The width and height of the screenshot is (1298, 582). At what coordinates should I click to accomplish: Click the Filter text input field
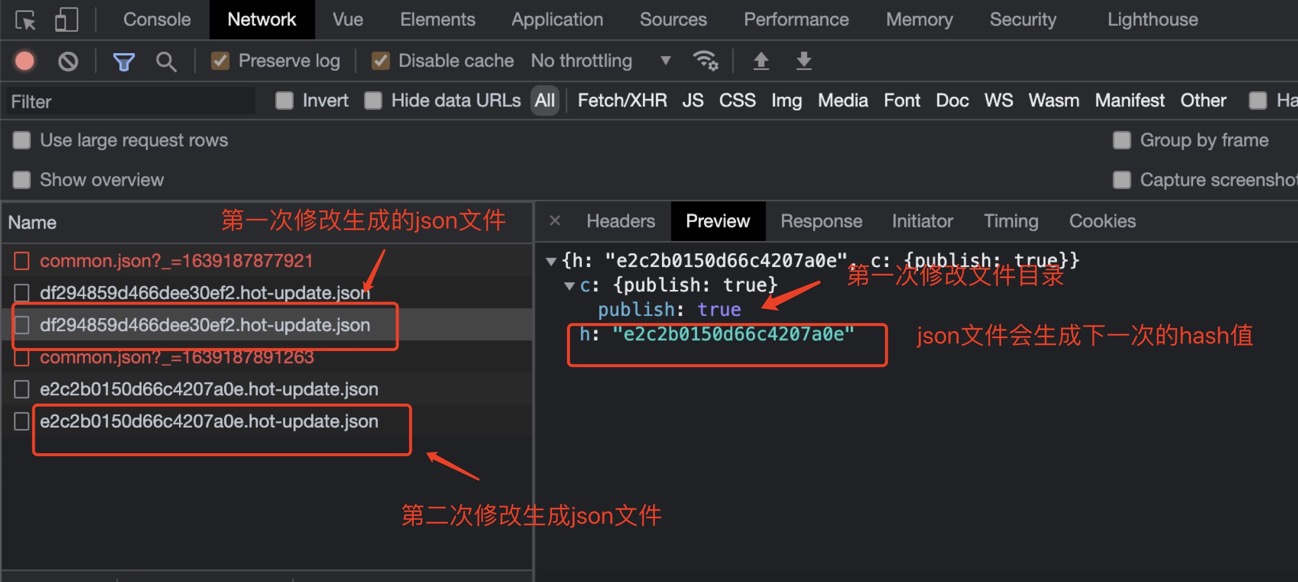point(130,101)
